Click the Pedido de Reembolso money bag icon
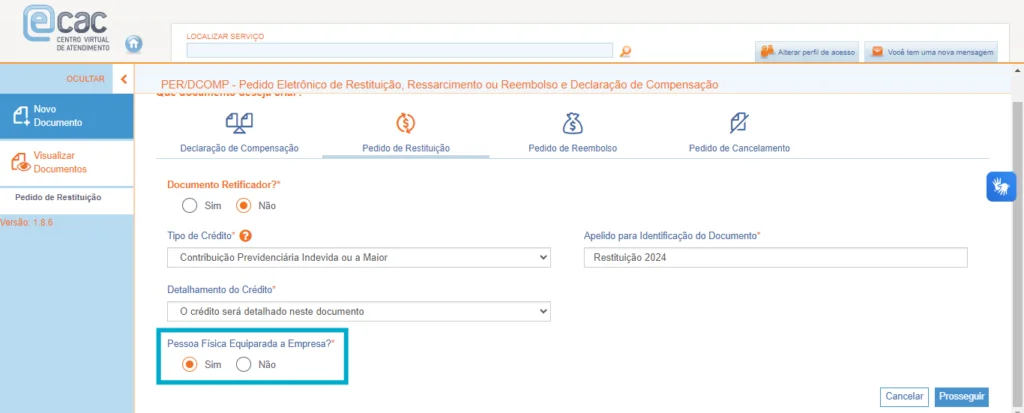Viewport: 1024px width, 413px height. pos(572,123)
